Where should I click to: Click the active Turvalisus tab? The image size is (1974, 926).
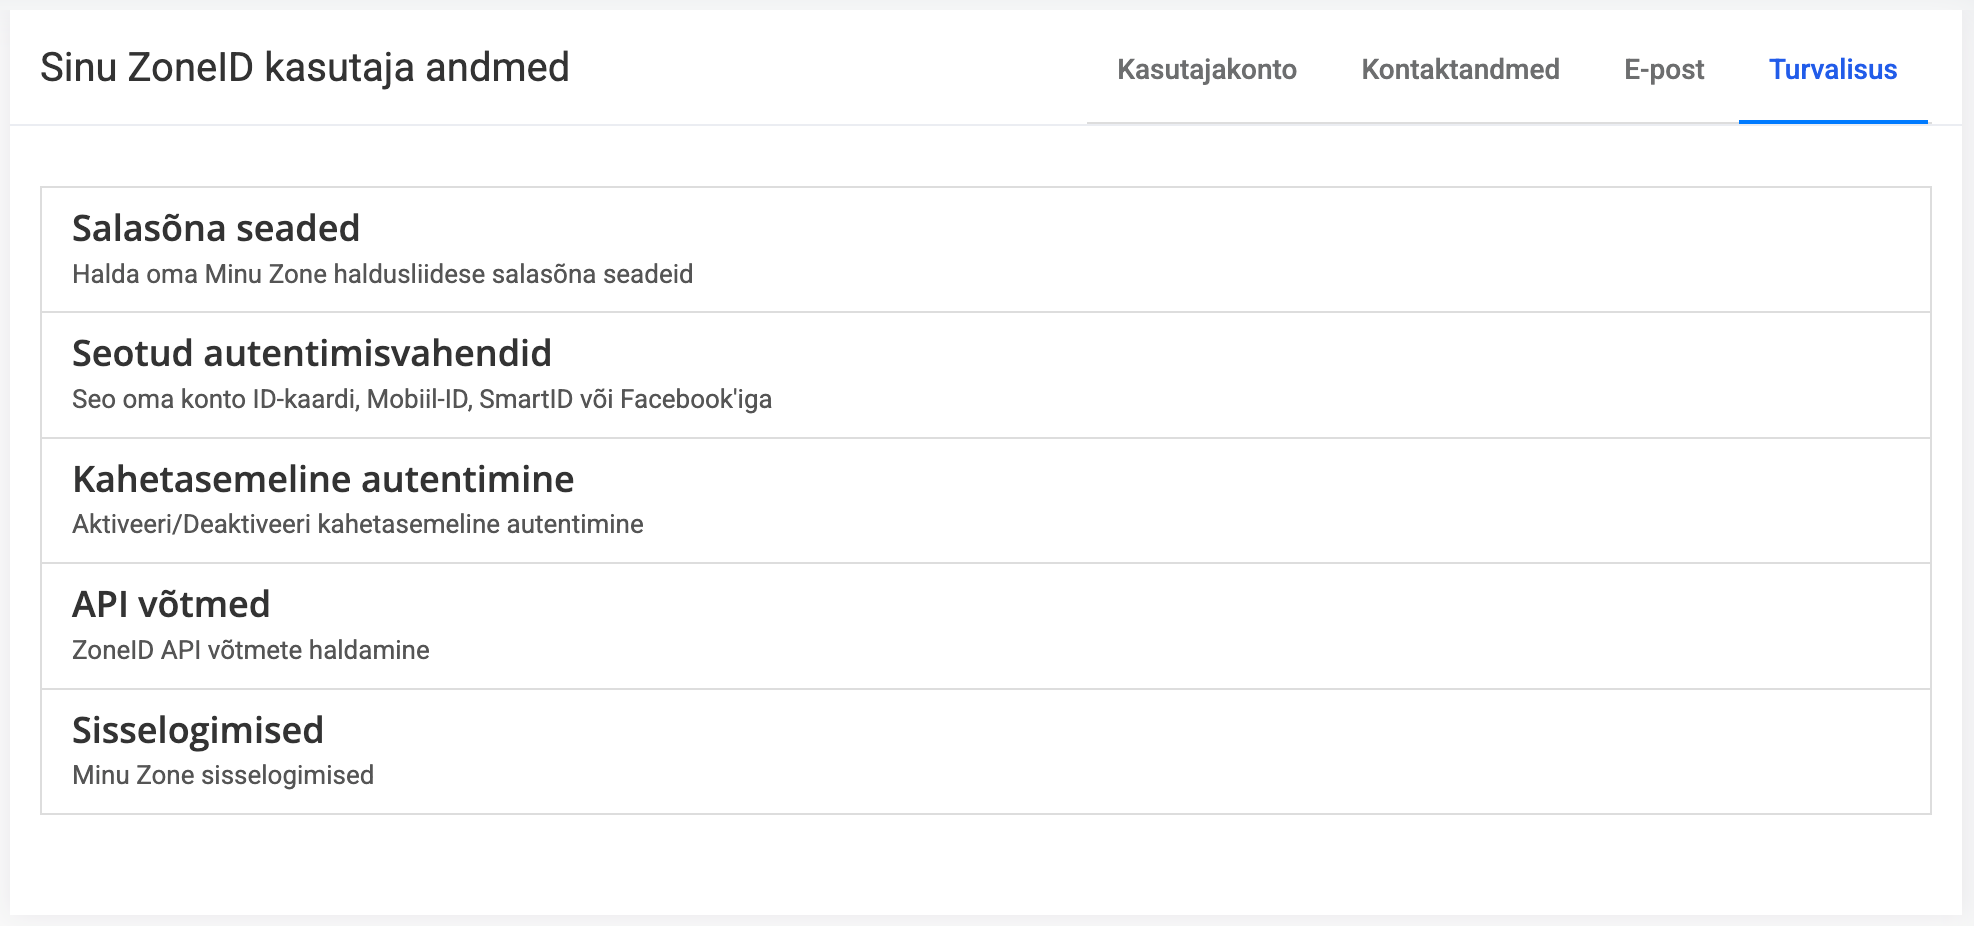click(1832, 70)
